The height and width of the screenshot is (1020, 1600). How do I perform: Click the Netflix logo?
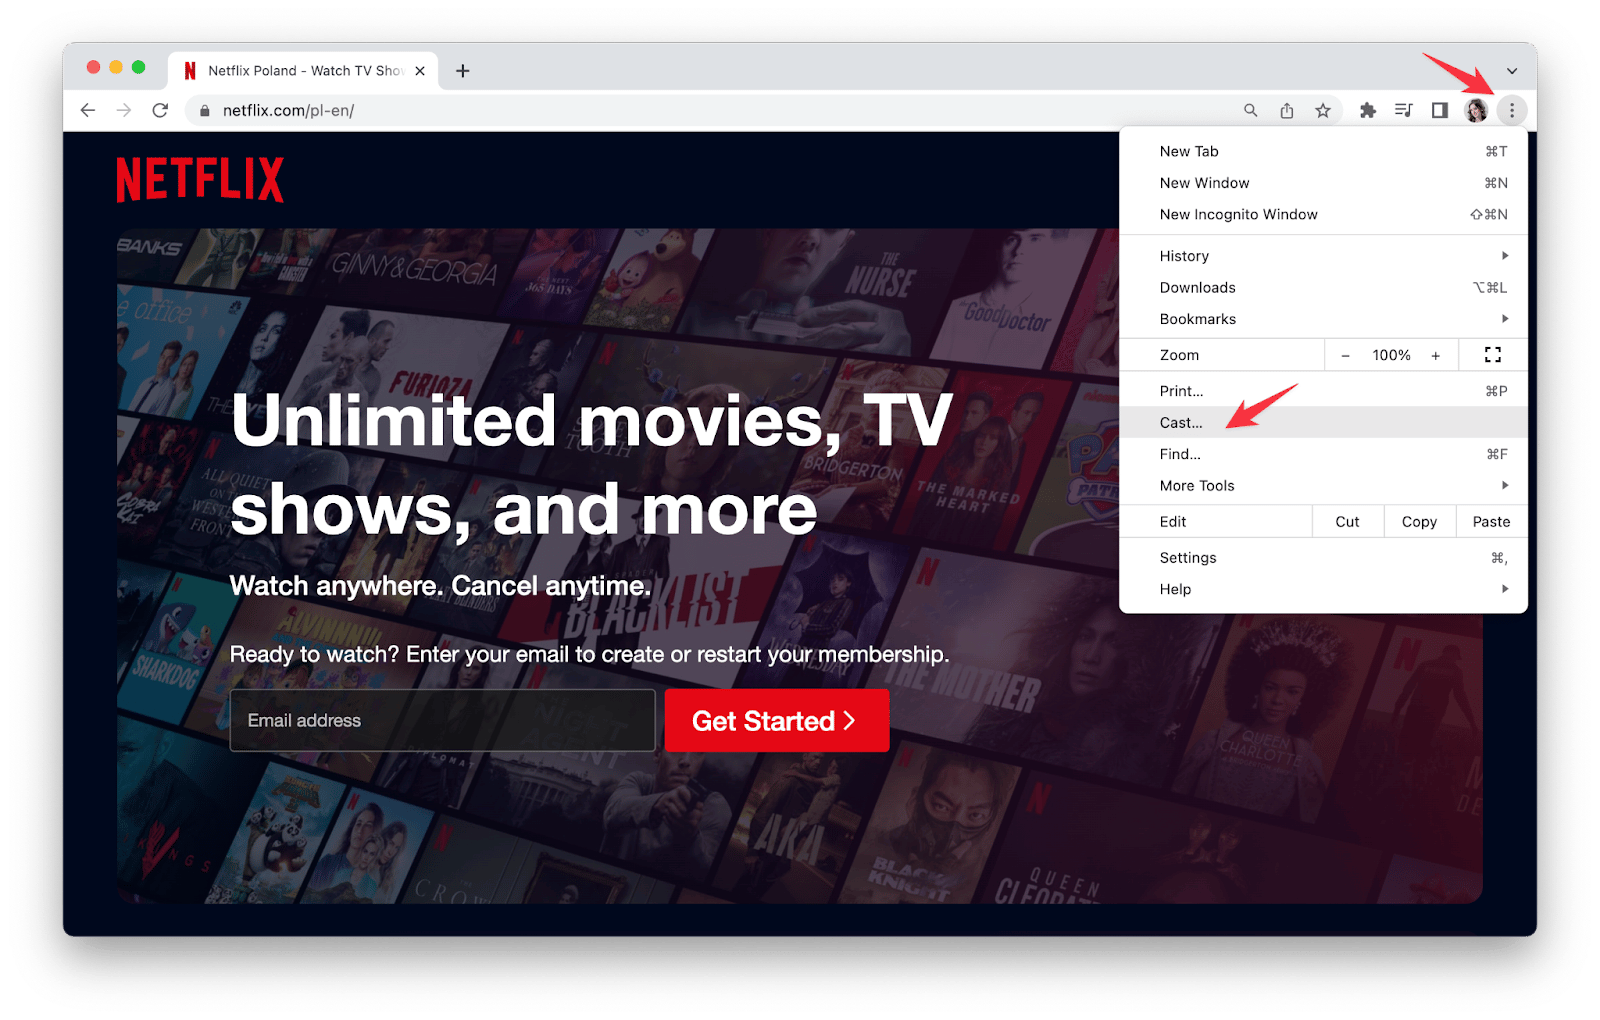(200, 180)
